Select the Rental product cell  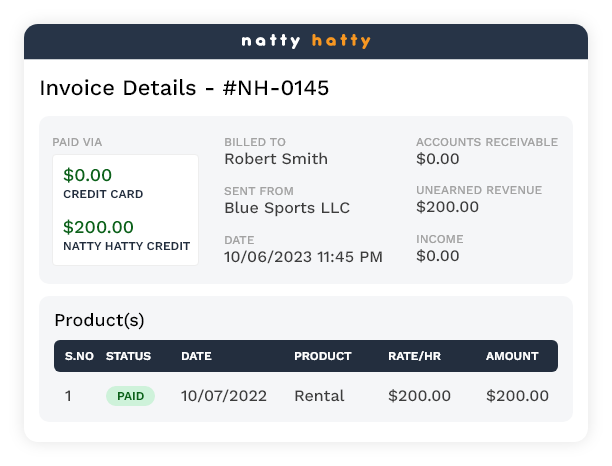coord(319,396)
